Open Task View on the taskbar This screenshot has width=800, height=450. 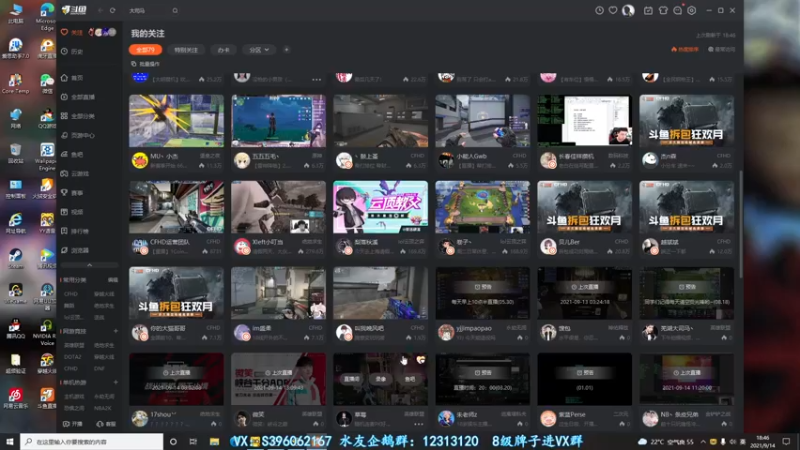pos(193,441)
